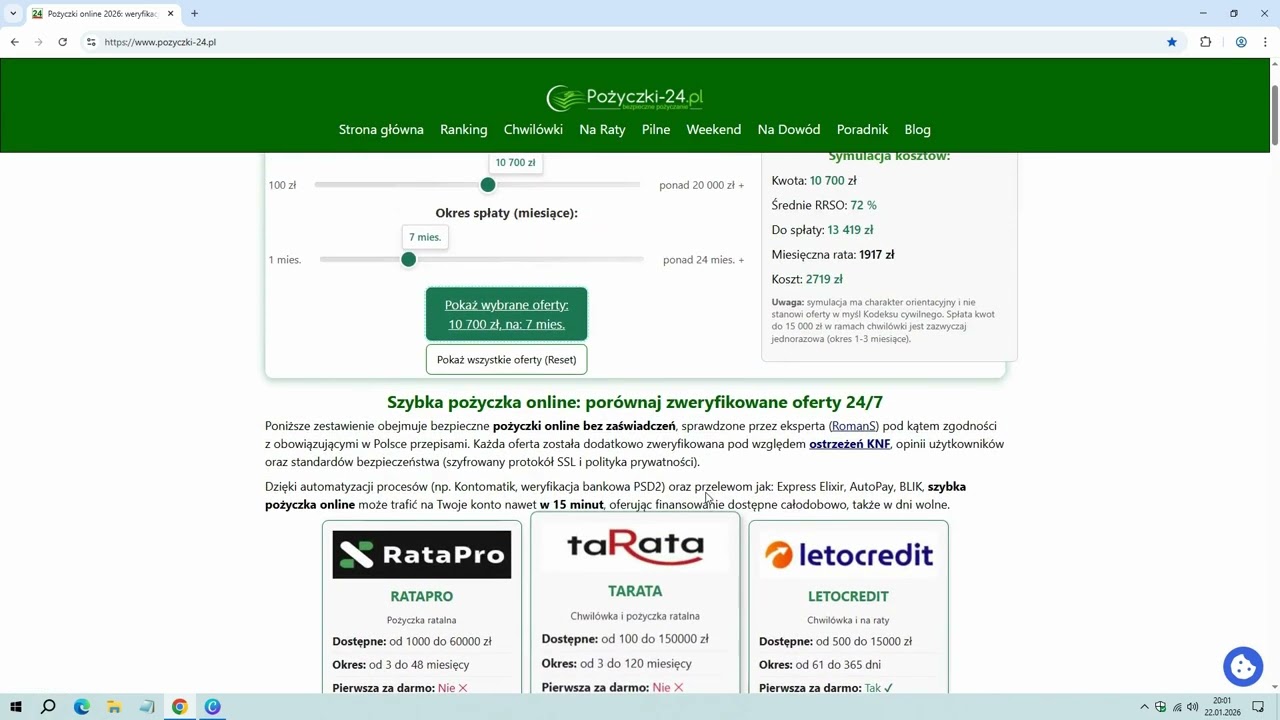Open the Blog menu item
The width and height of the screenshot is (1280, 720).
(918, 129)
